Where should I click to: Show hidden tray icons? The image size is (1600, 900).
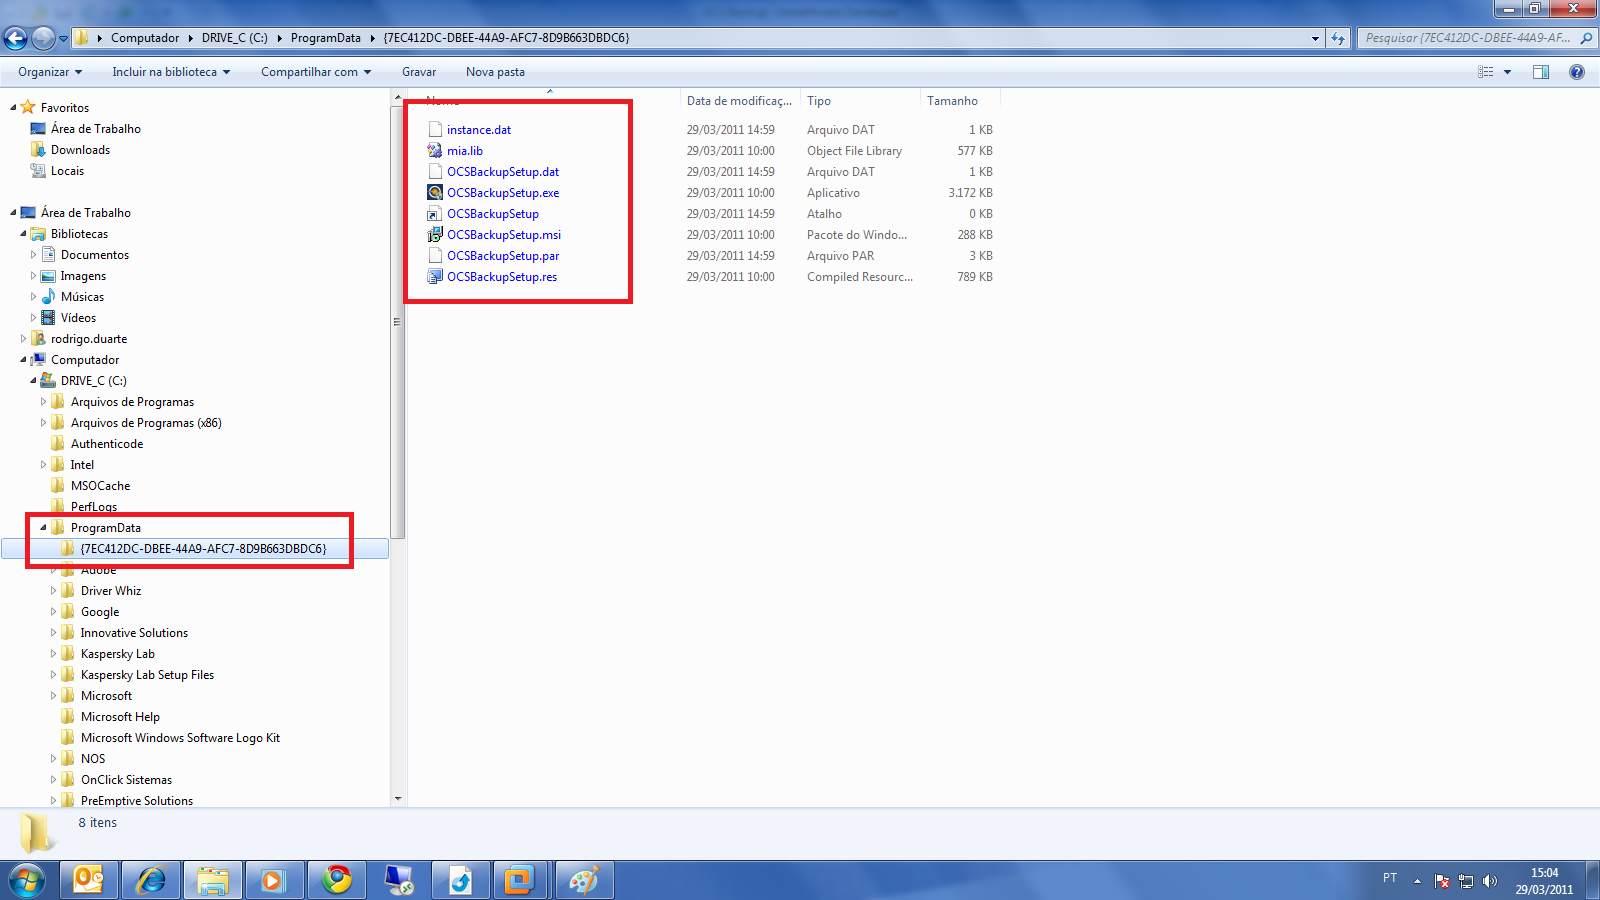point(1417,881)
